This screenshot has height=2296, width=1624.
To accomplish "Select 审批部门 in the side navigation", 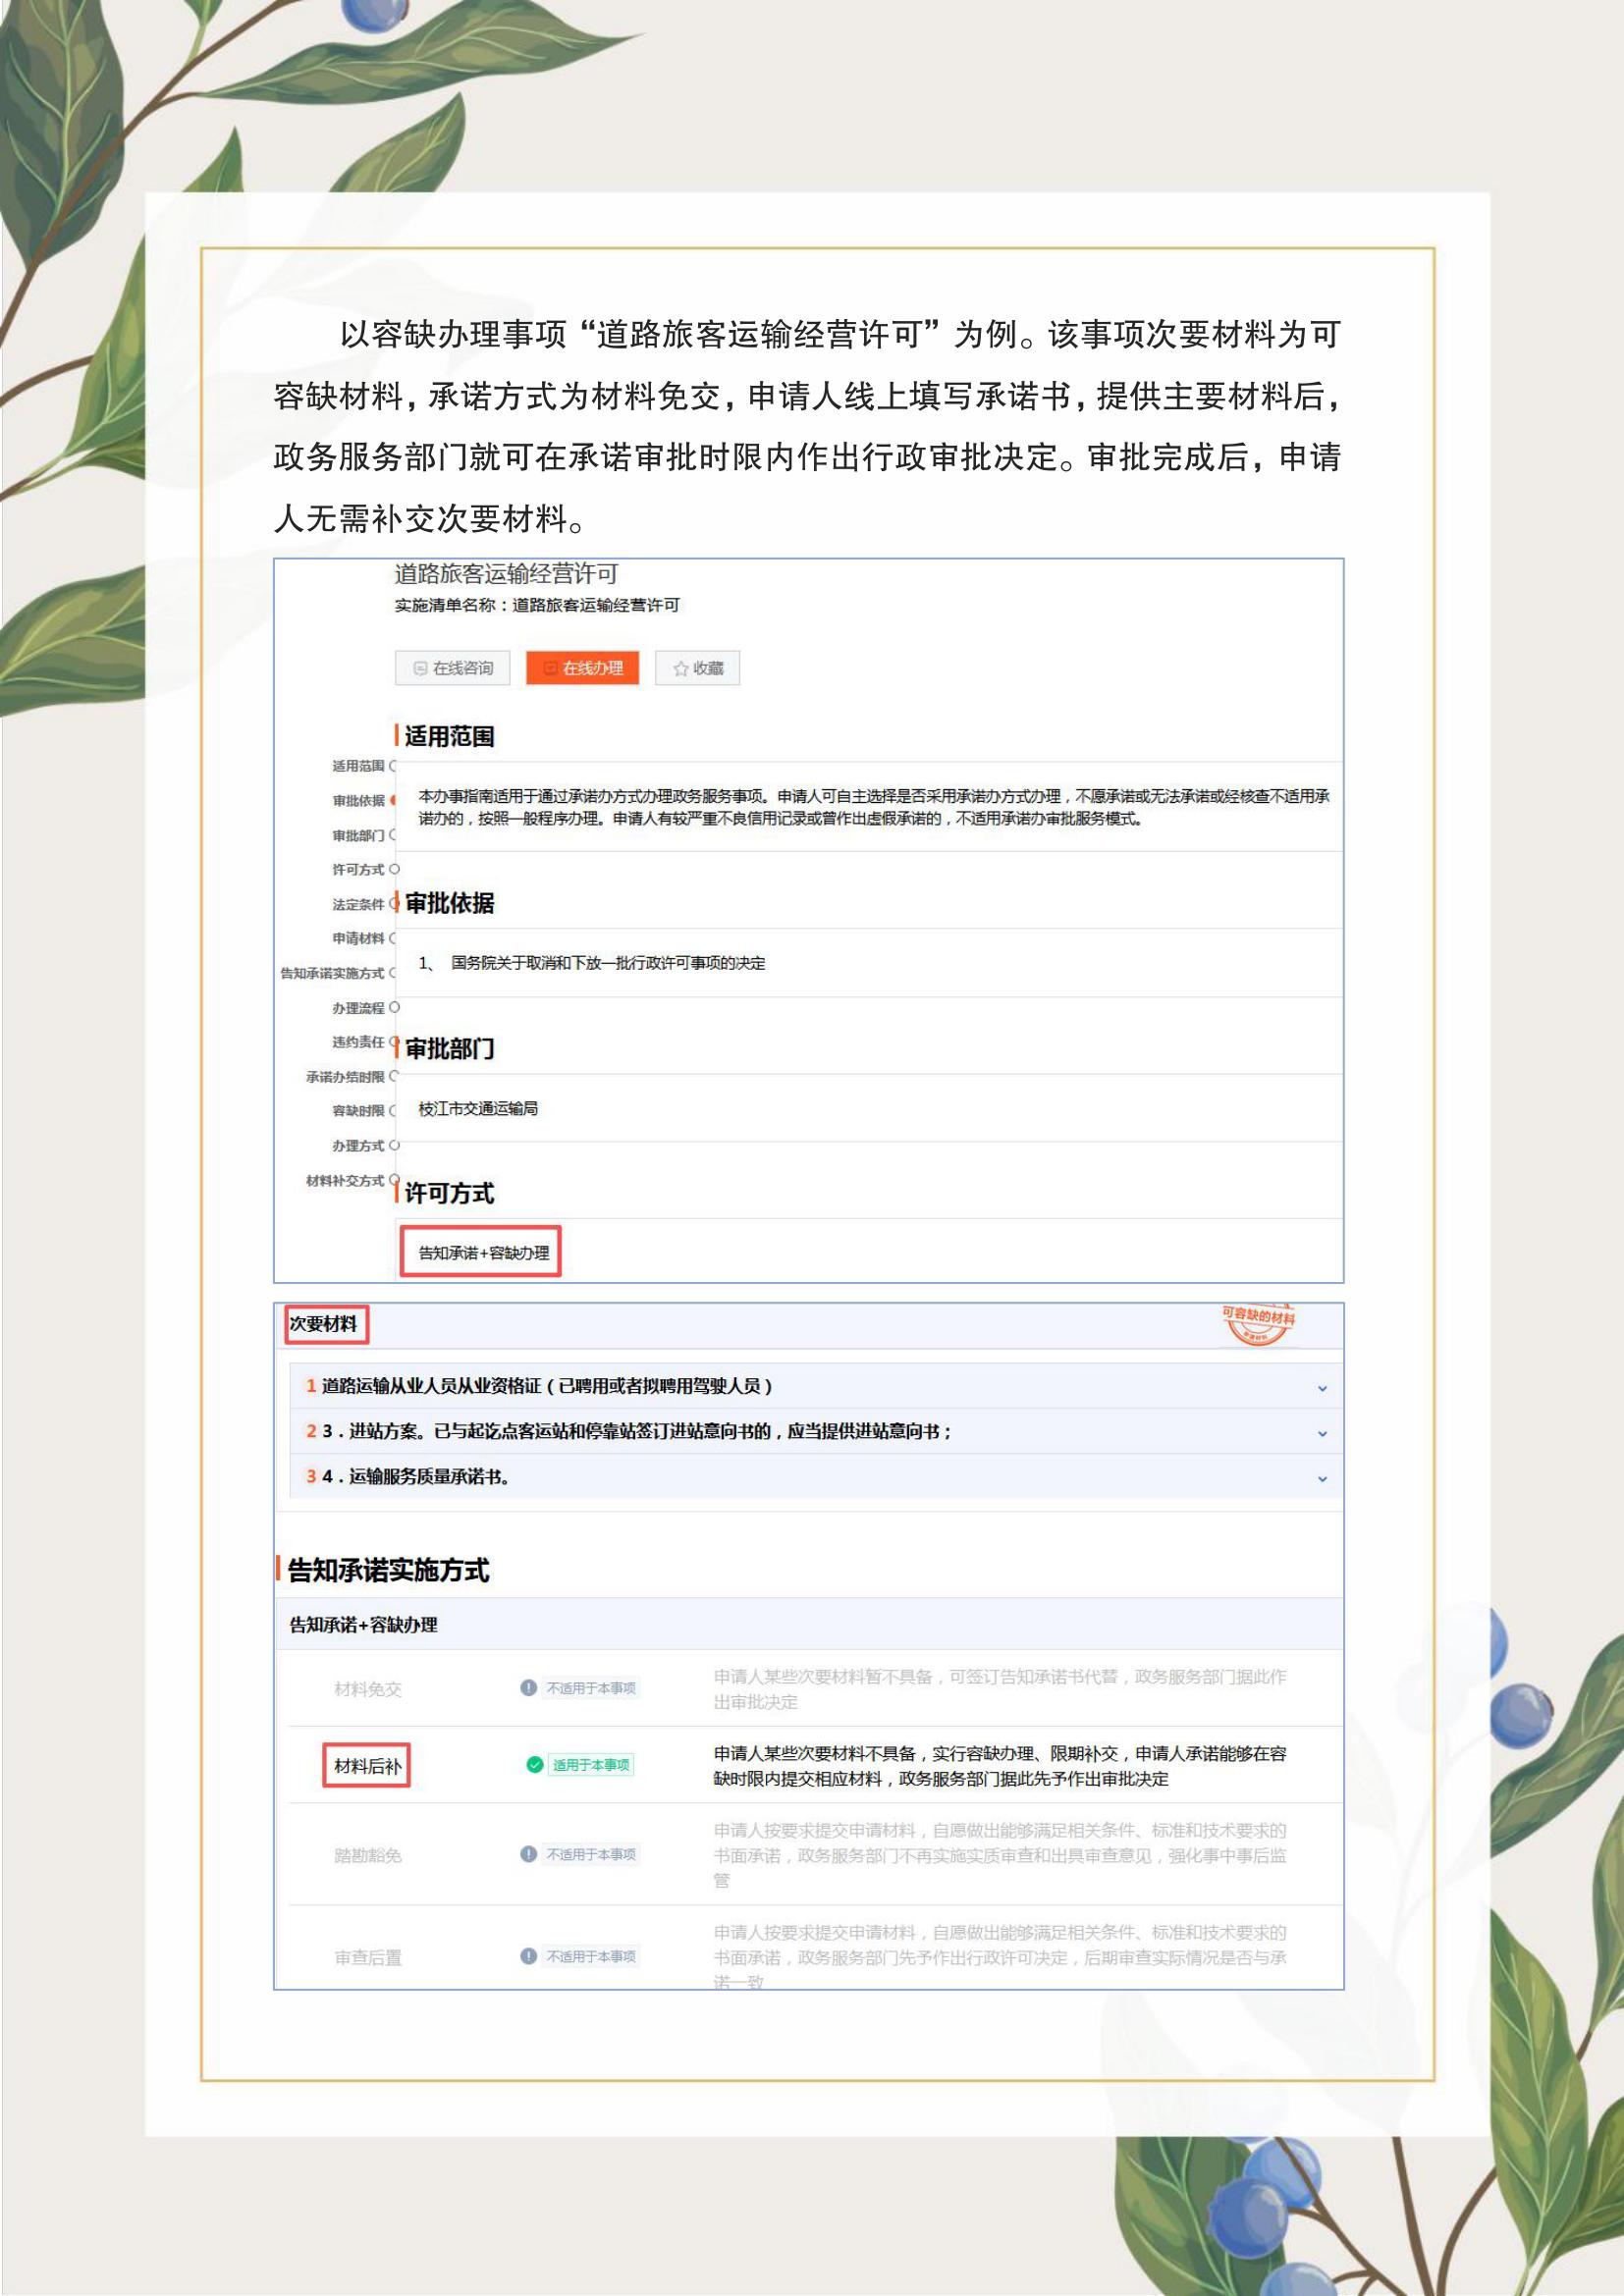I will pos(358,835).
